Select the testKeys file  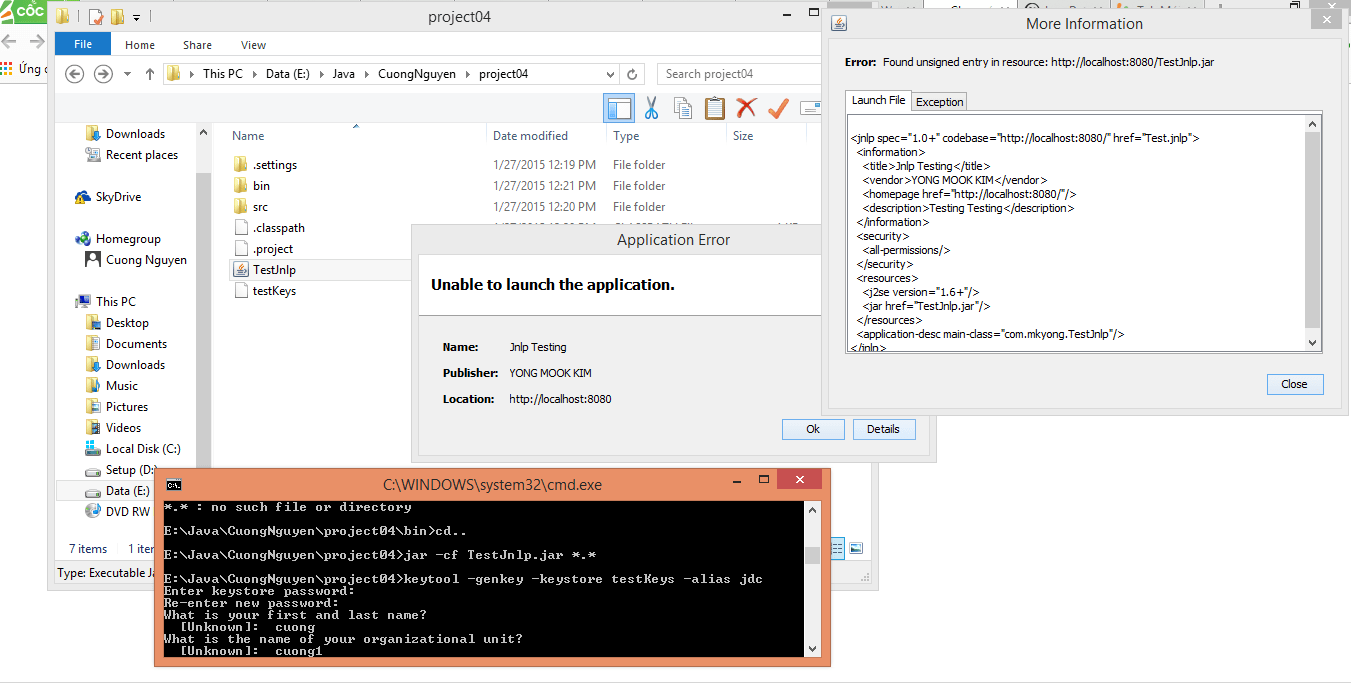(274, 291)
